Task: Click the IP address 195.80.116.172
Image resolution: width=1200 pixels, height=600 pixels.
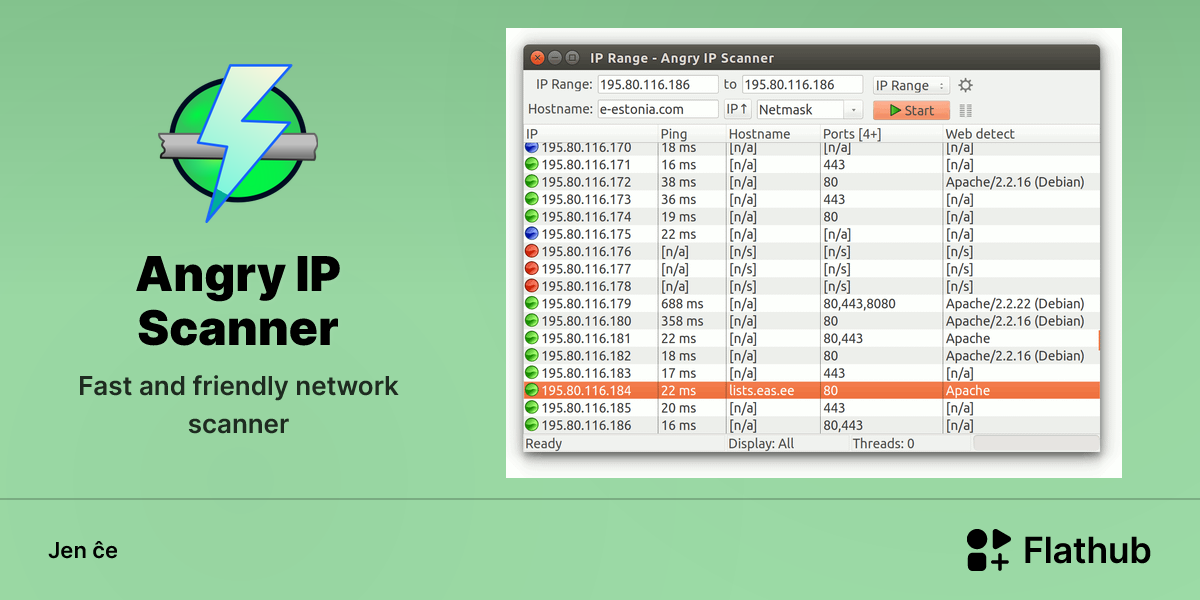Action: coord(586,182)
